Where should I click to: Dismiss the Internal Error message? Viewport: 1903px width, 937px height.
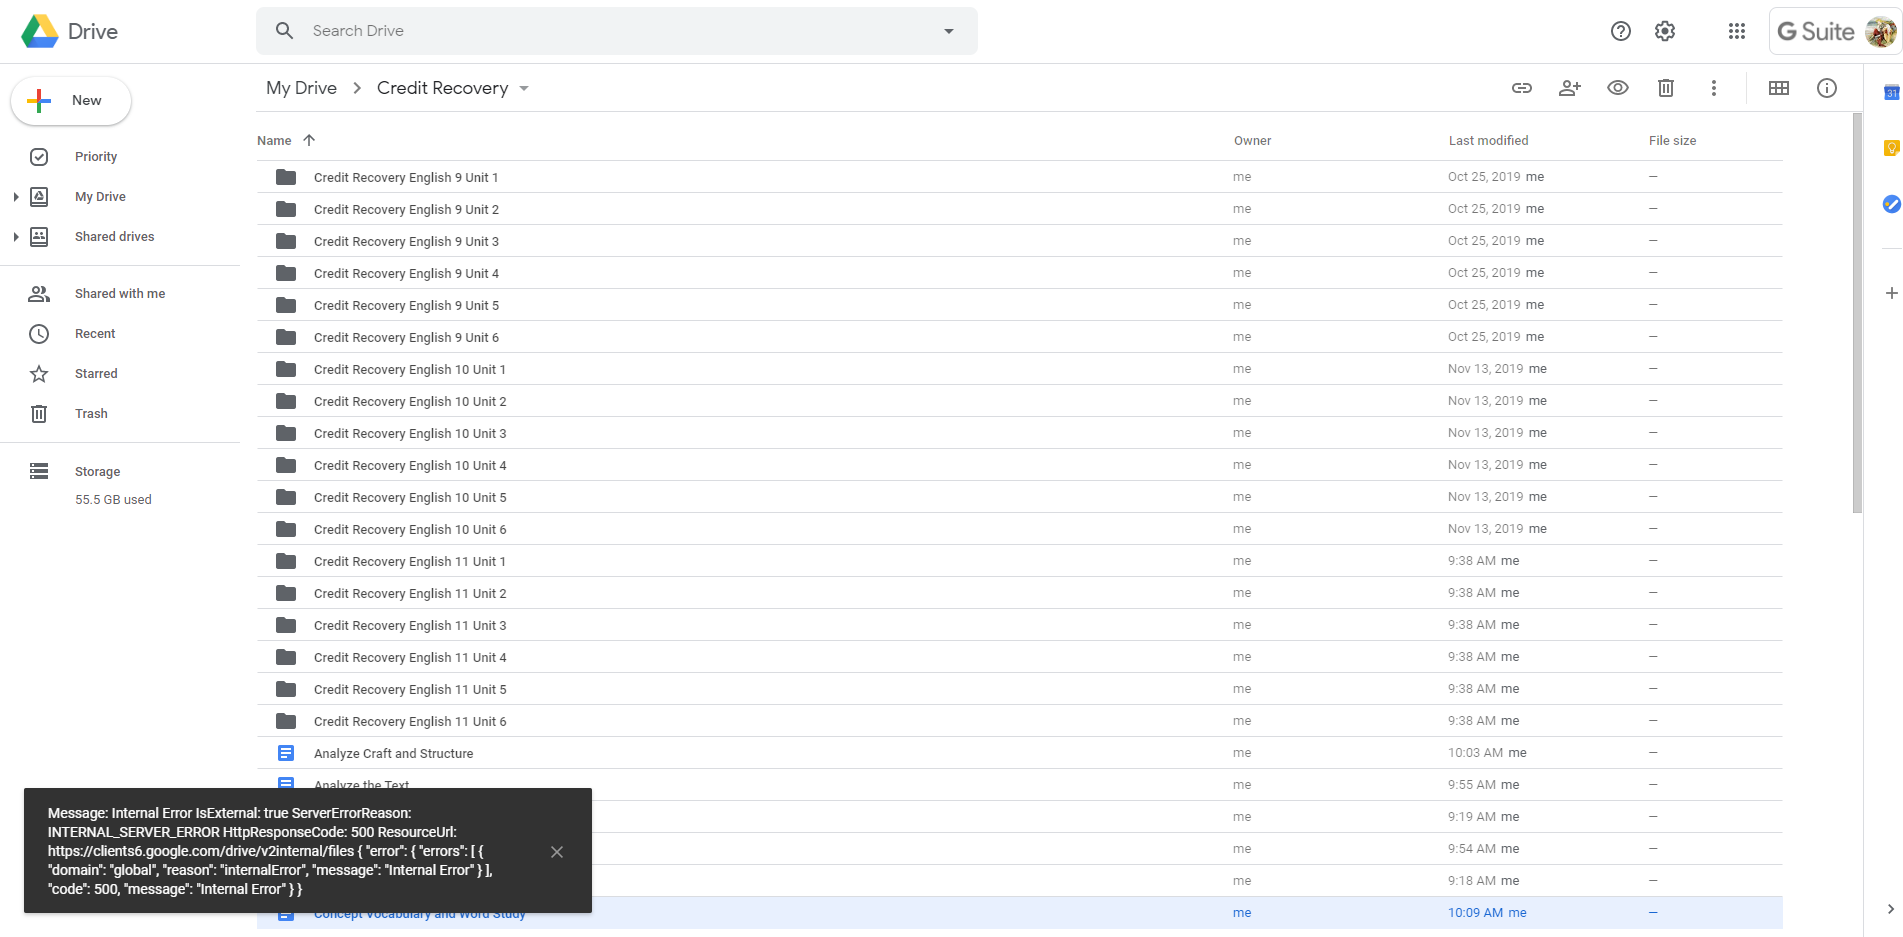click(x=557, y=852)
